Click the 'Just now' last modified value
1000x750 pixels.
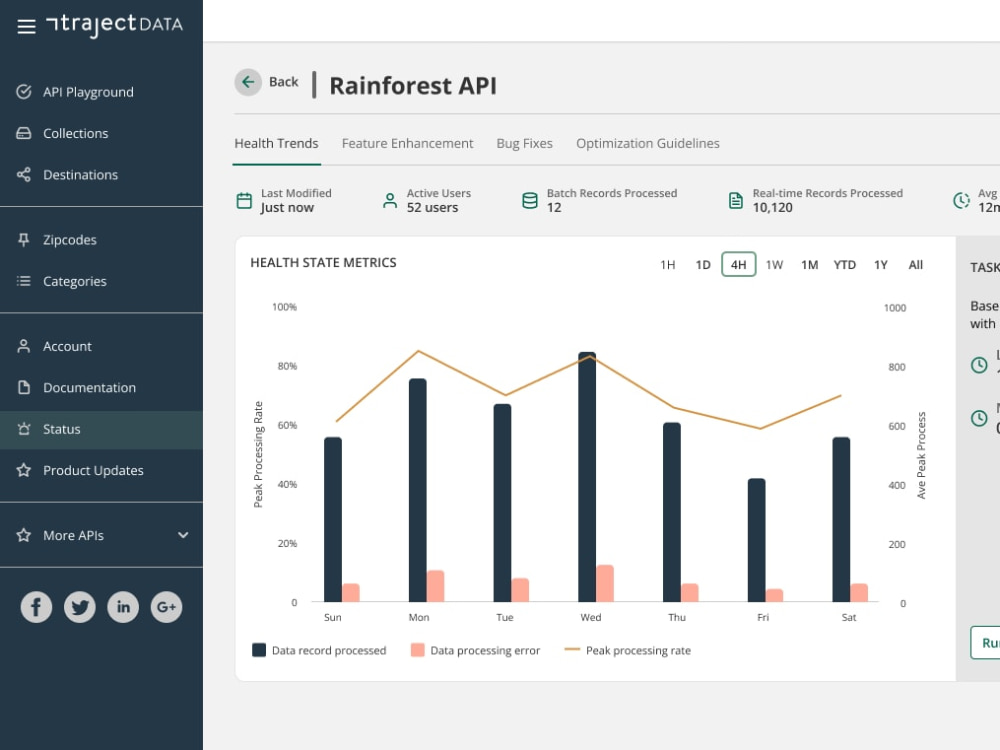tap(287, 208)
